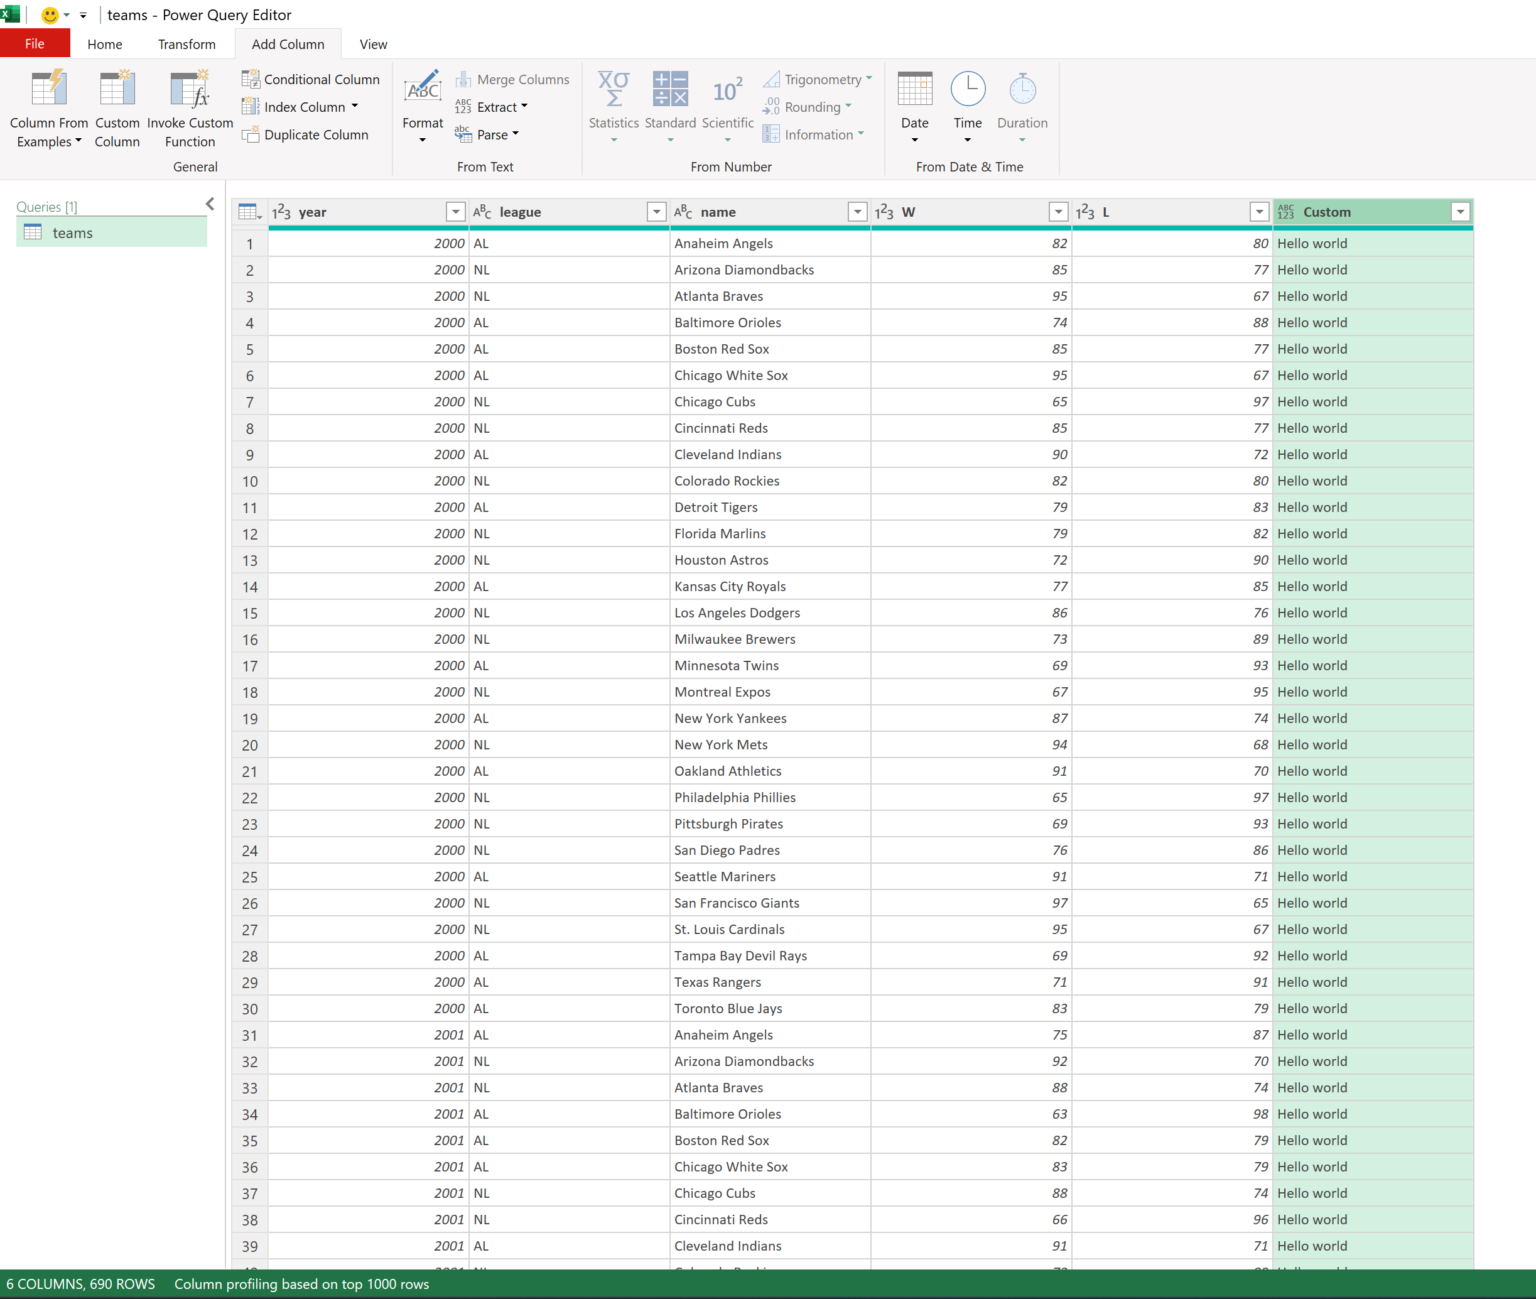Switch to the Transform tab
Screen dimensions: 1536x1299
pos(186,44)
